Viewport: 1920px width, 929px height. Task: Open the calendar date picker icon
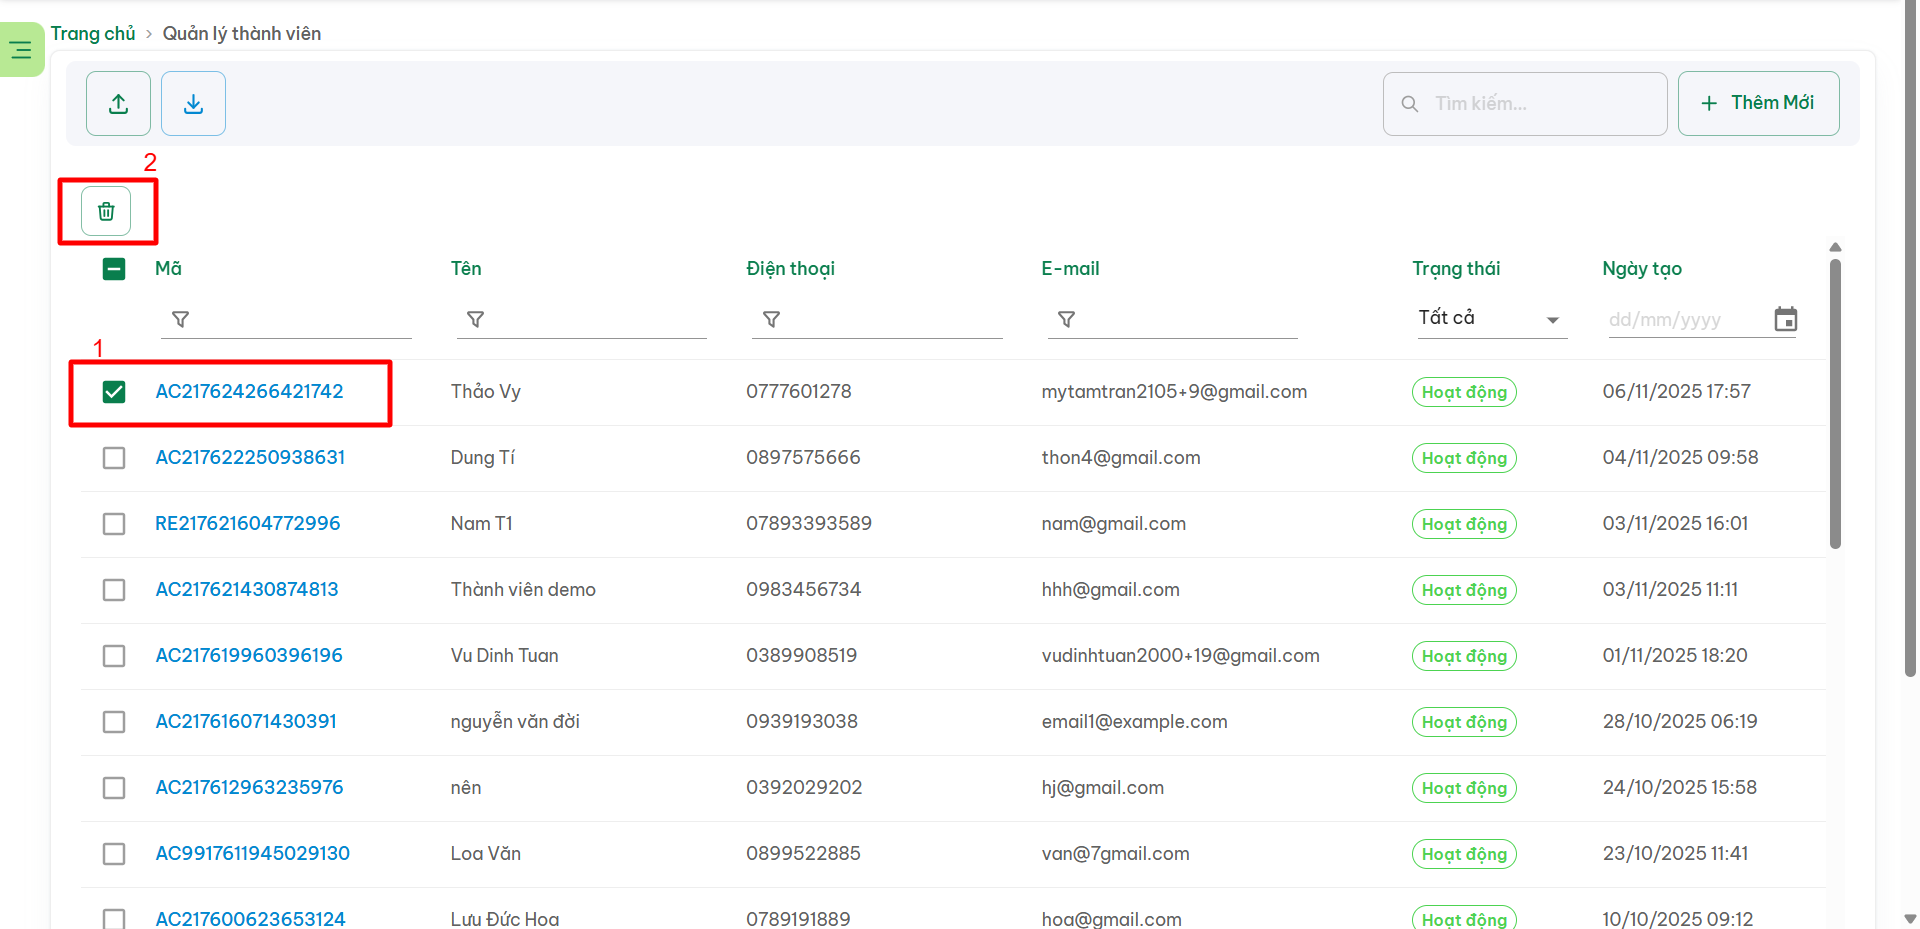tap(1785, 319)
